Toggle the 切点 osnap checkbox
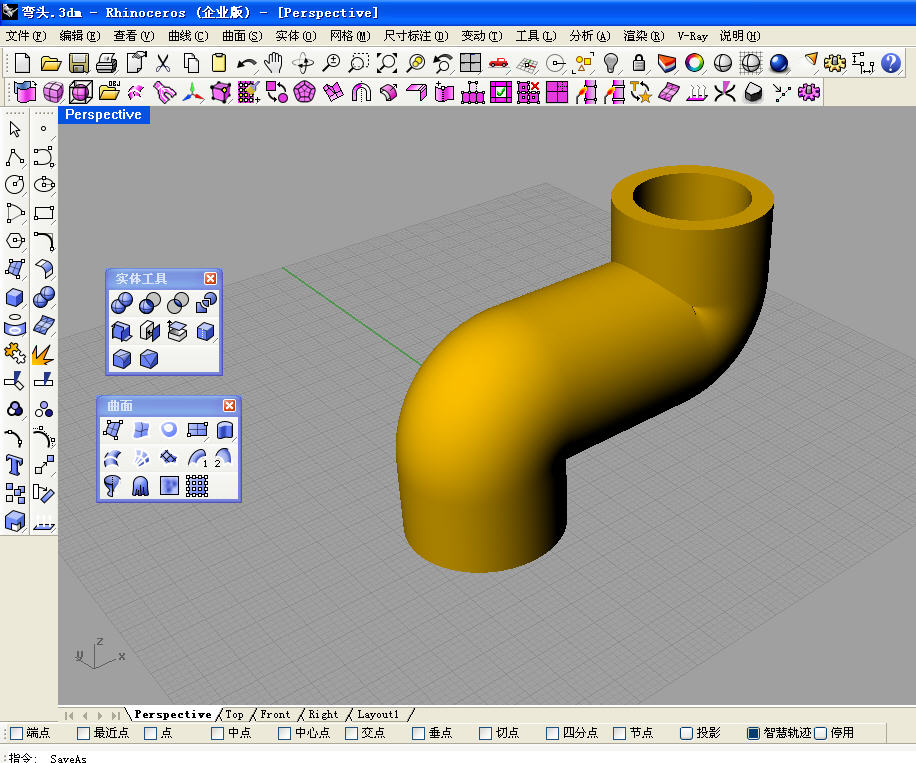The width and height of the screenshot is (916, 763). click(x=486, y=733)
